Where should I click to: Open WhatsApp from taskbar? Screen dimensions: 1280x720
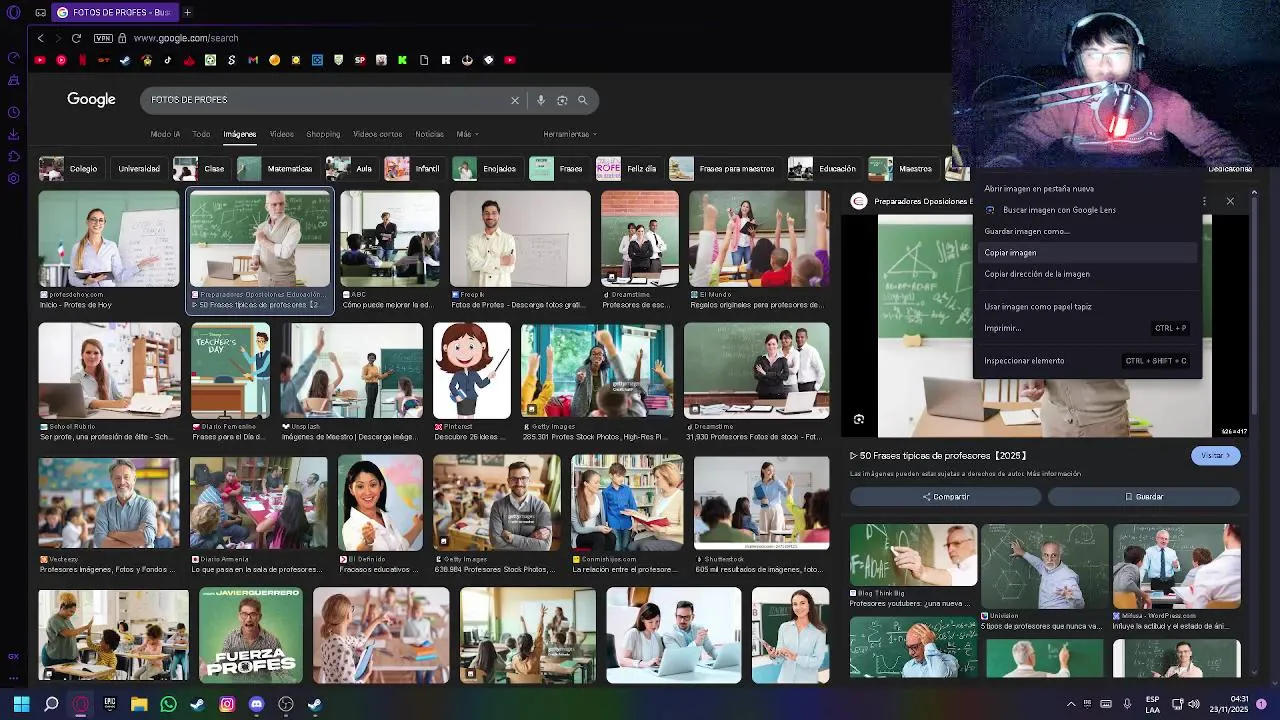pyautogui.click(x=168, y=704)
